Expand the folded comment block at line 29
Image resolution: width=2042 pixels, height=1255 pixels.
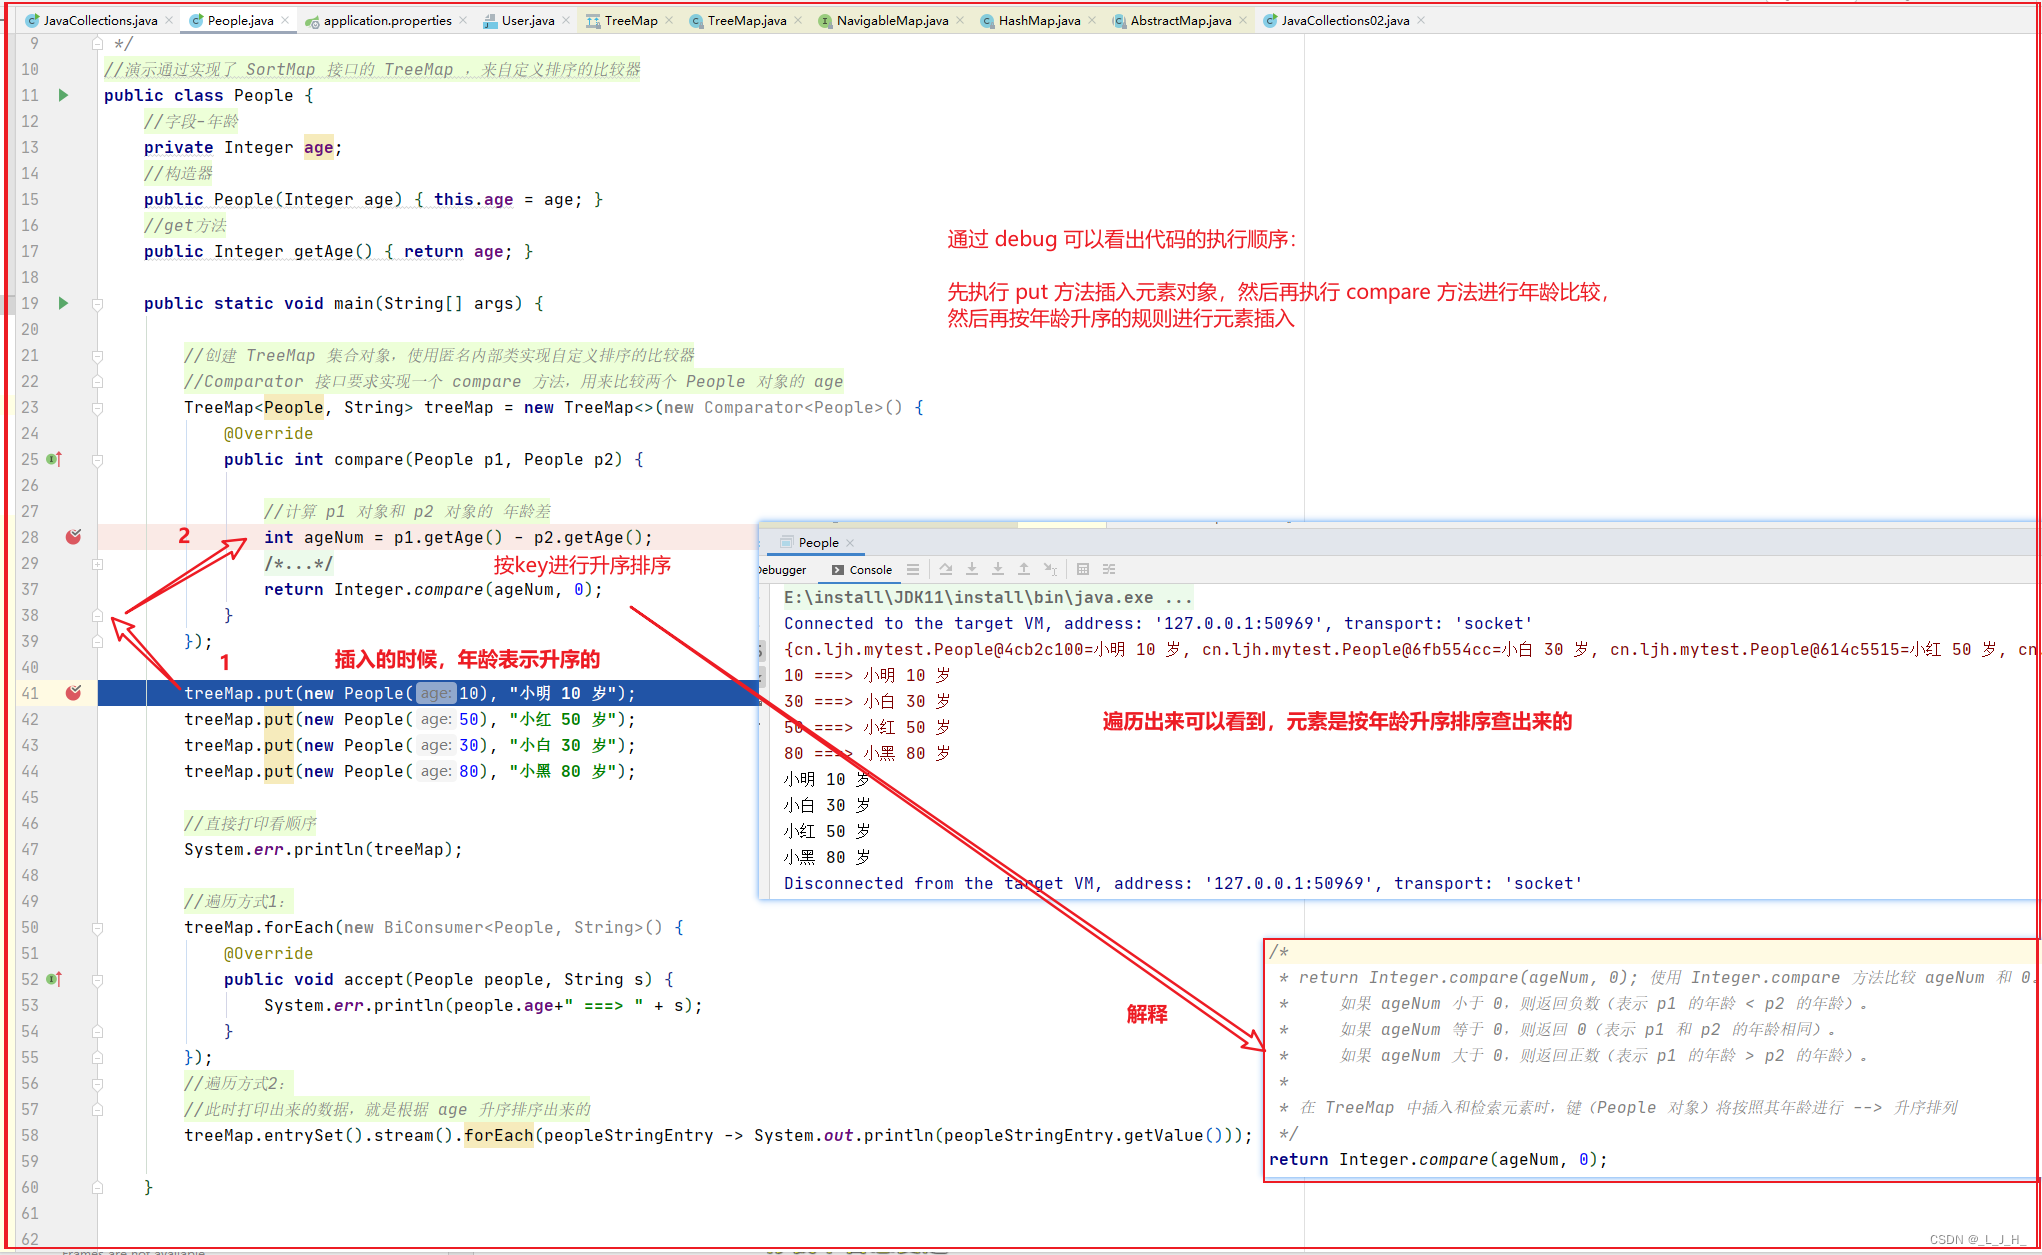97,563
